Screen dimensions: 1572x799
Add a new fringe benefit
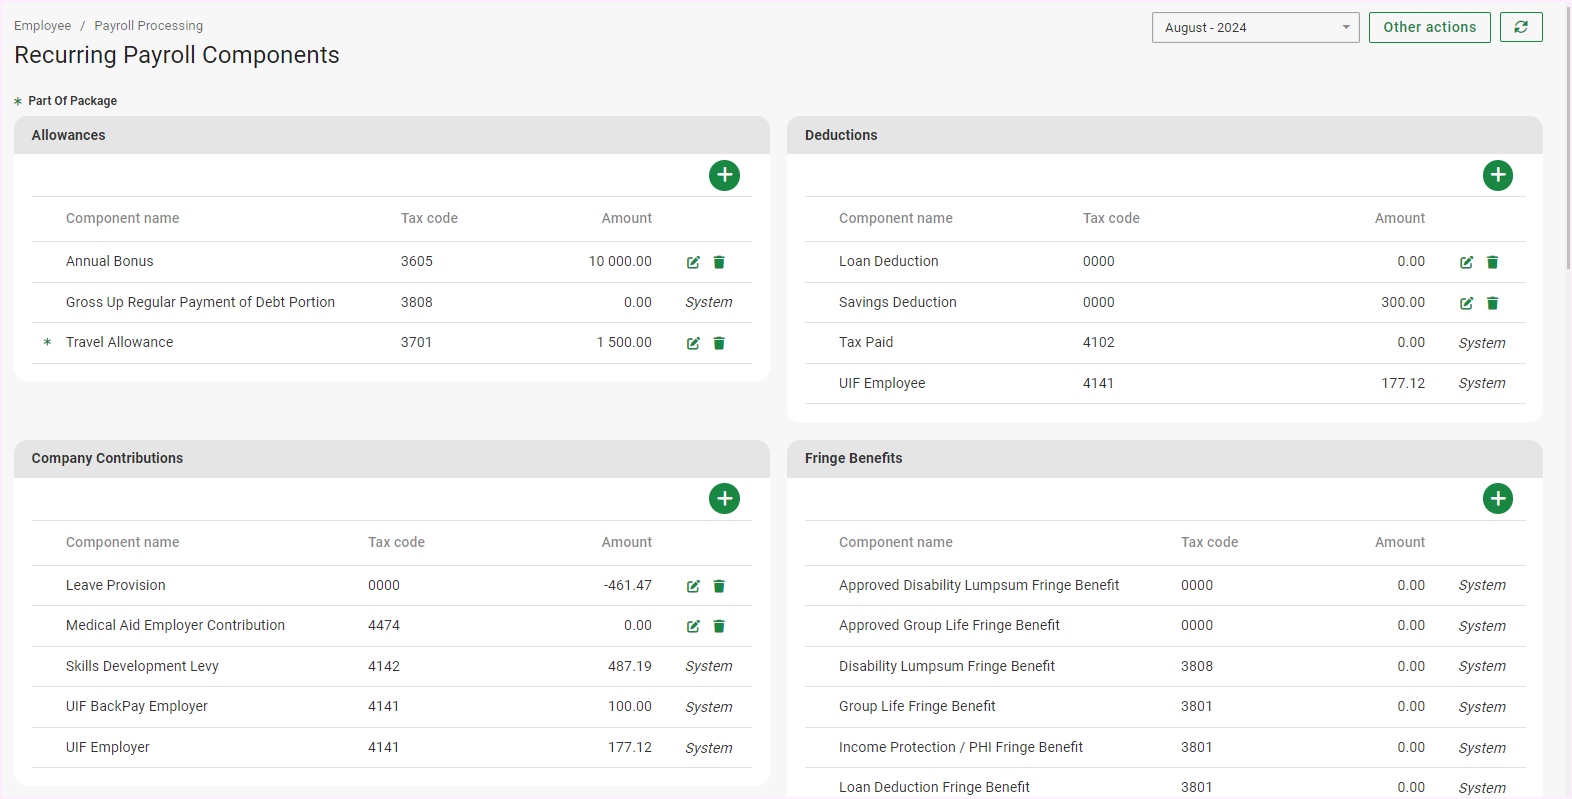[x=1497, y=498]
